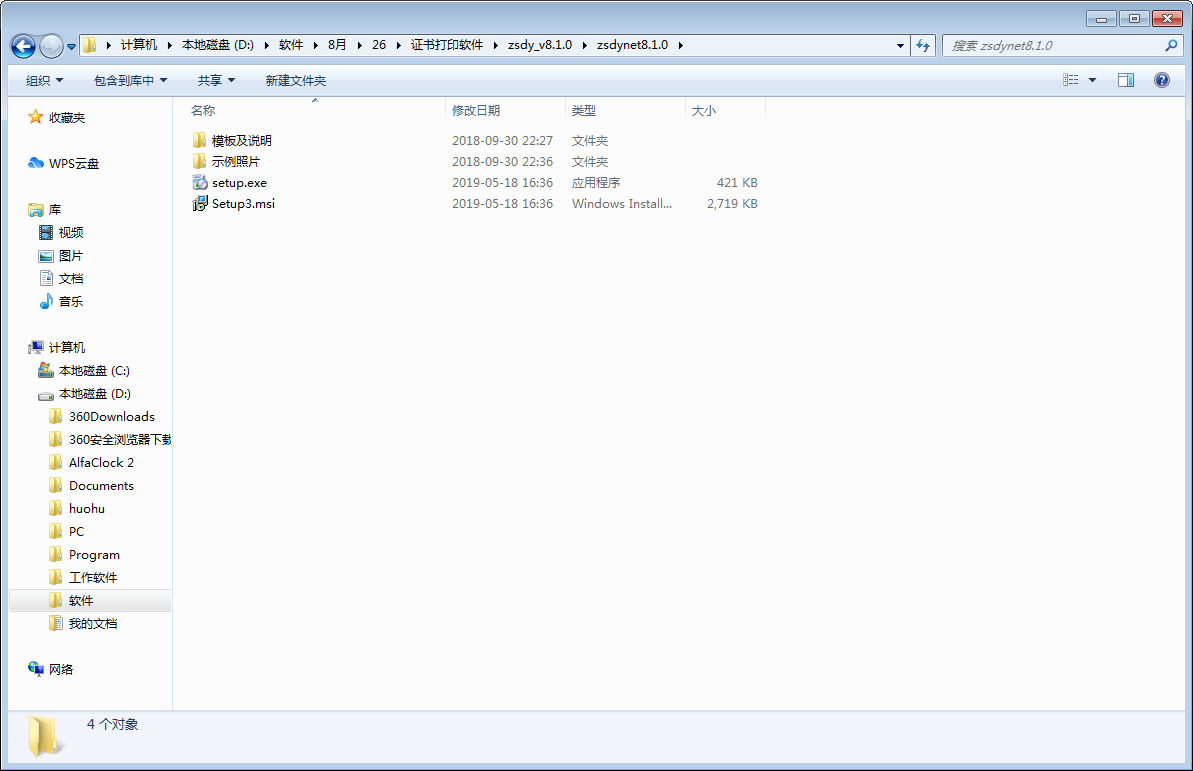Image resolution: width=1193 pixels, height=771 pixels.
Task: Expand the 包含到库中 dropdown
Action: [x=130, y=80]
